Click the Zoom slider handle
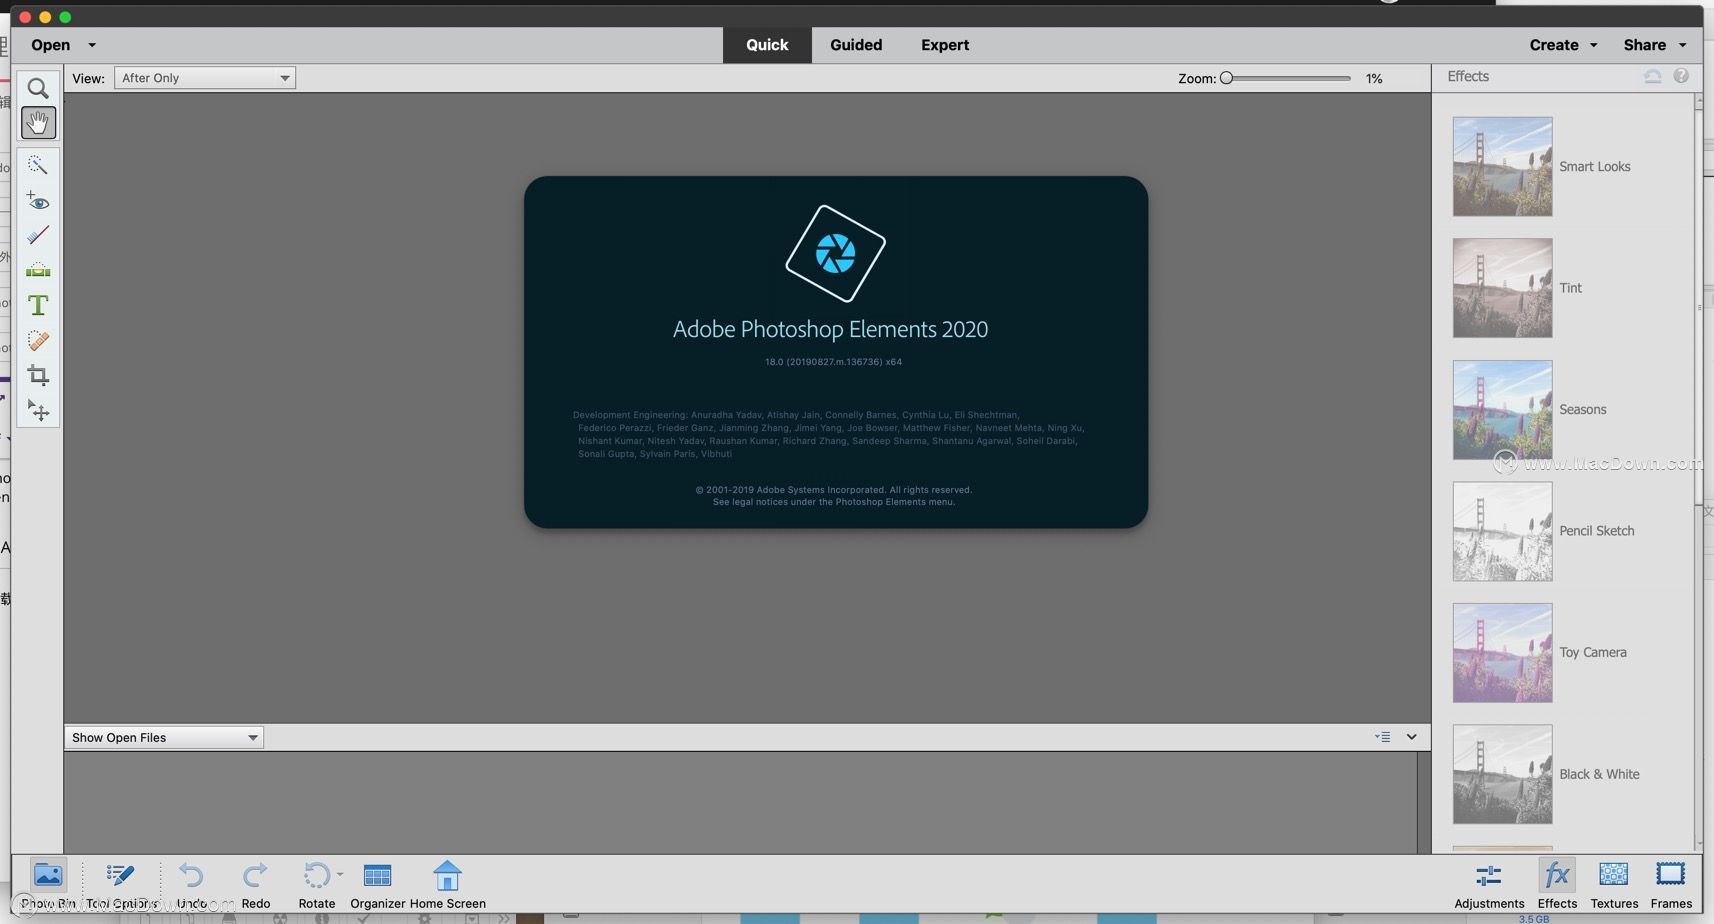 pos(1226,78)
